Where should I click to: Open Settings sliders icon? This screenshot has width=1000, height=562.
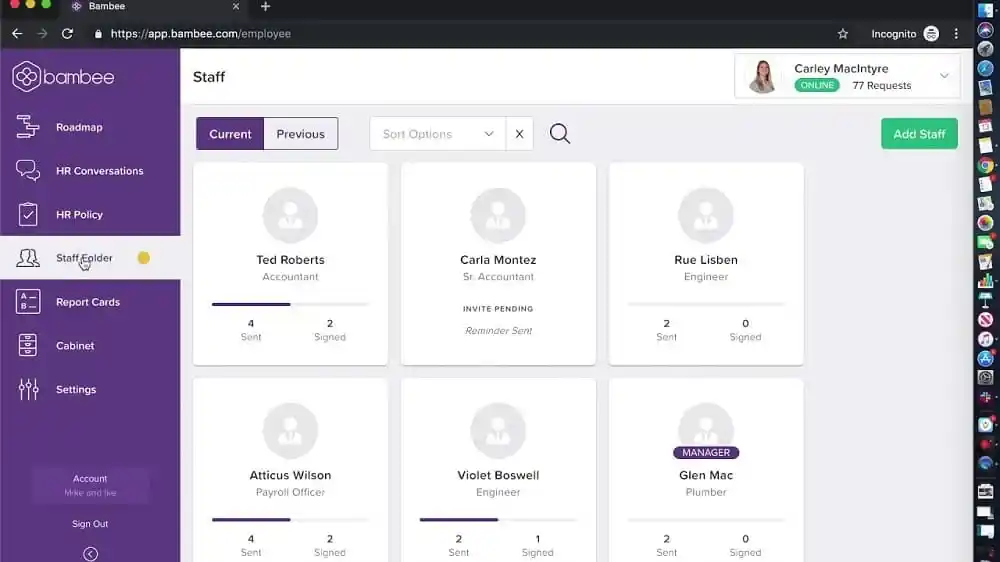point(28,389)
